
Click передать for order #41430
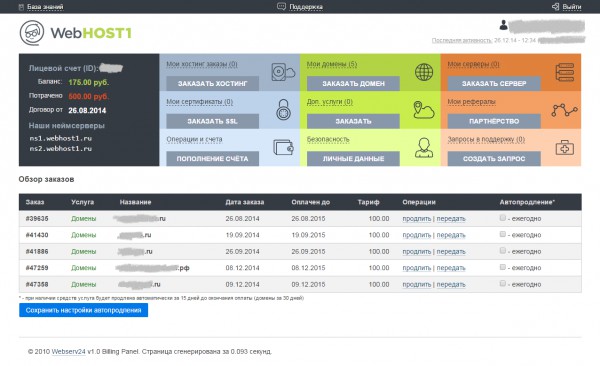pos(451,235)
